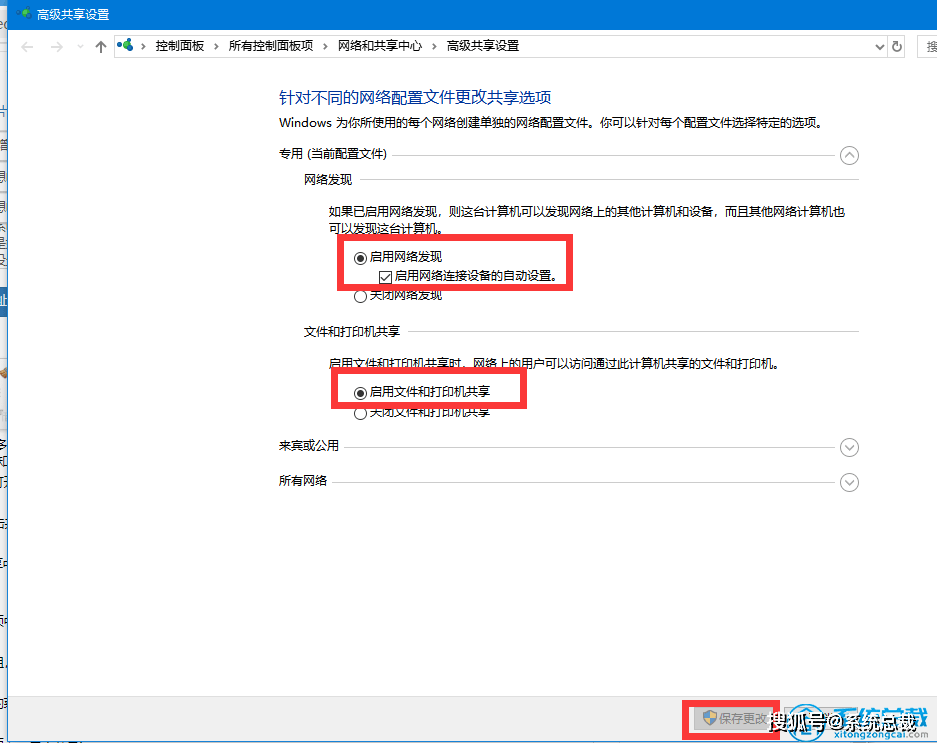
Task: Expand the 所有网络 profile section
Action: [849, 482]
